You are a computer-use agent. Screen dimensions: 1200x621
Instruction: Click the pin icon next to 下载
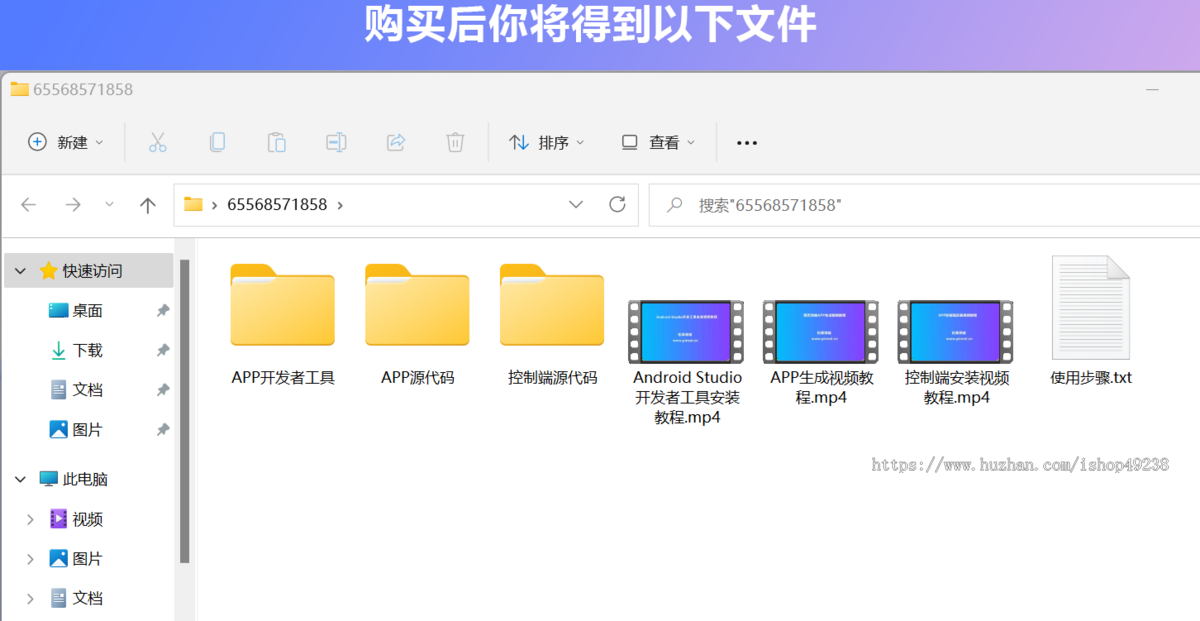(163, 350)
